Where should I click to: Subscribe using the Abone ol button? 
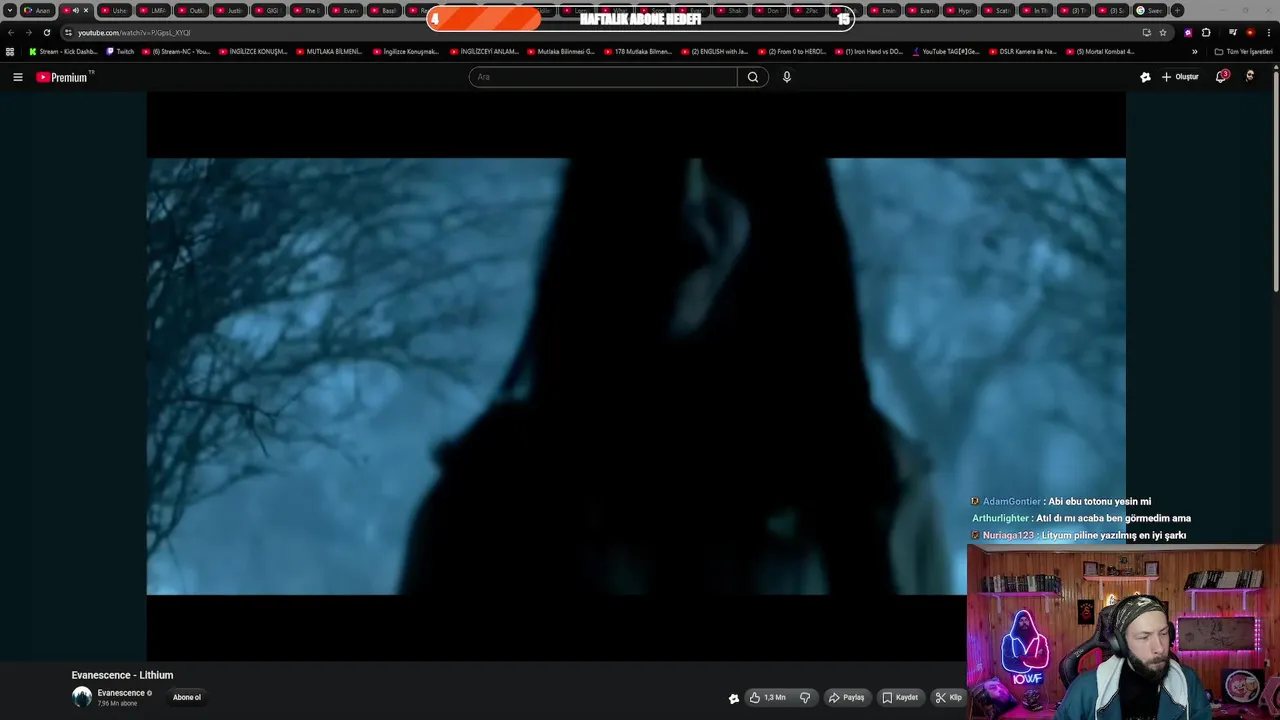coord(187,697)
